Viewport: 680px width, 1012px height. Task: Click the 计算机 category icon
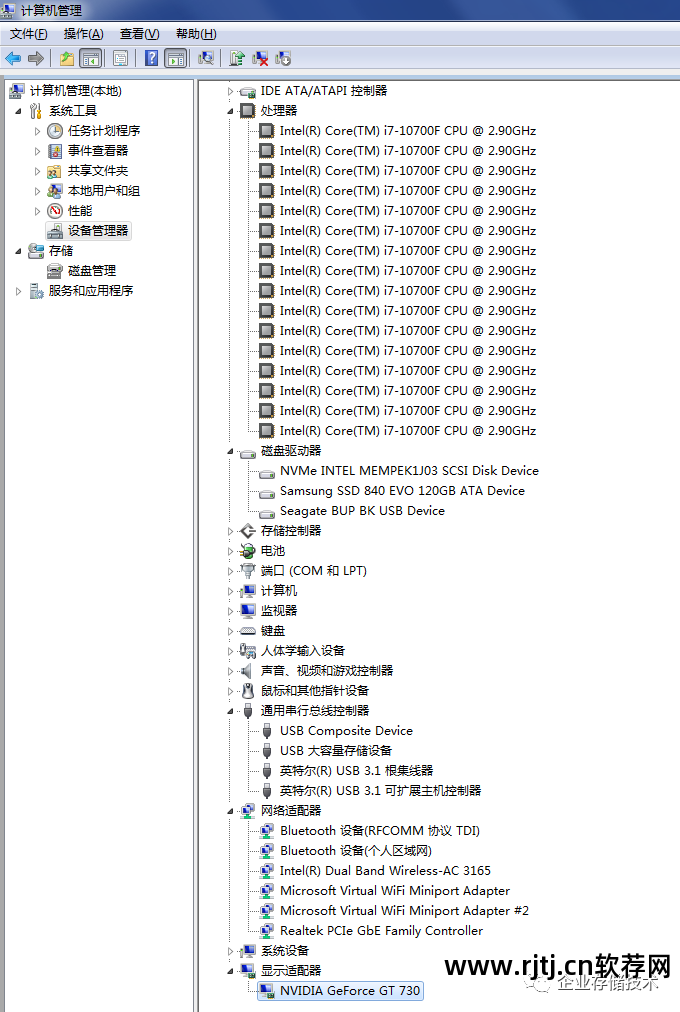click(248, 591)
